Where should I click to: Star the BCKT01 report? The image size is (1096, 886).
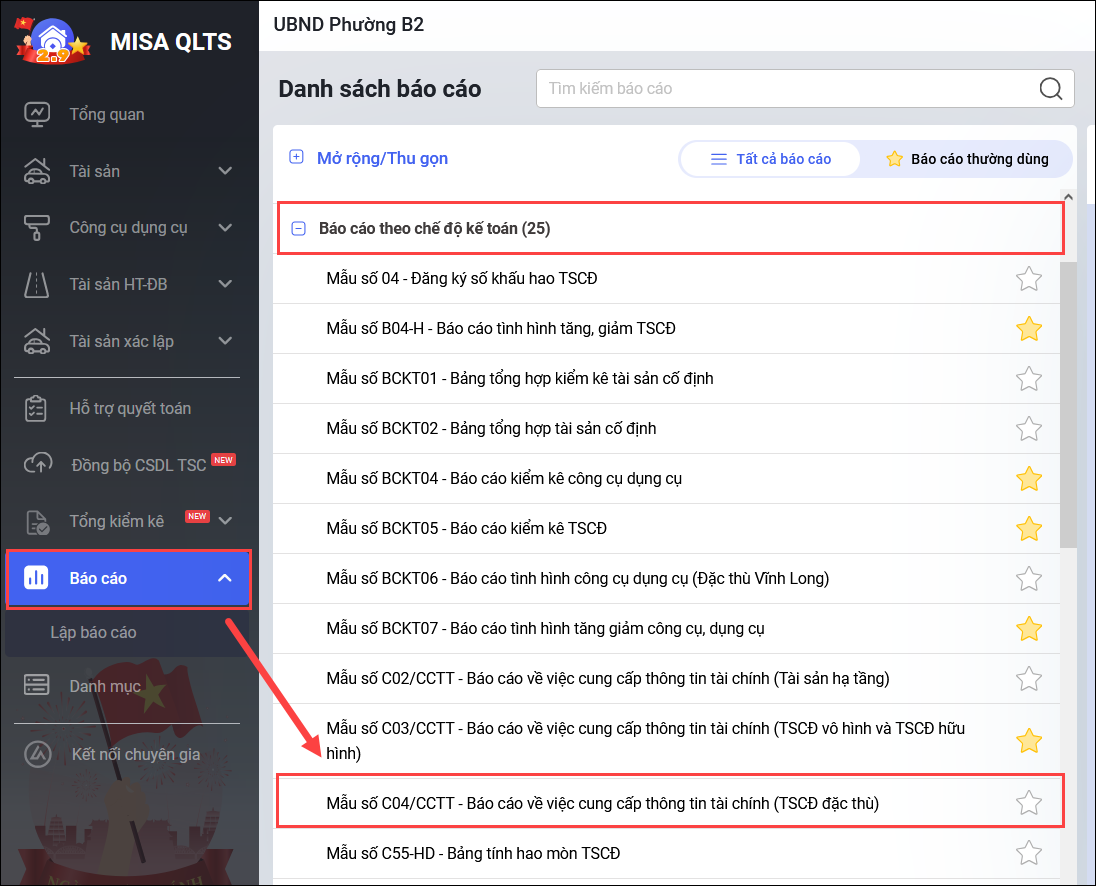coord(1029,379)
